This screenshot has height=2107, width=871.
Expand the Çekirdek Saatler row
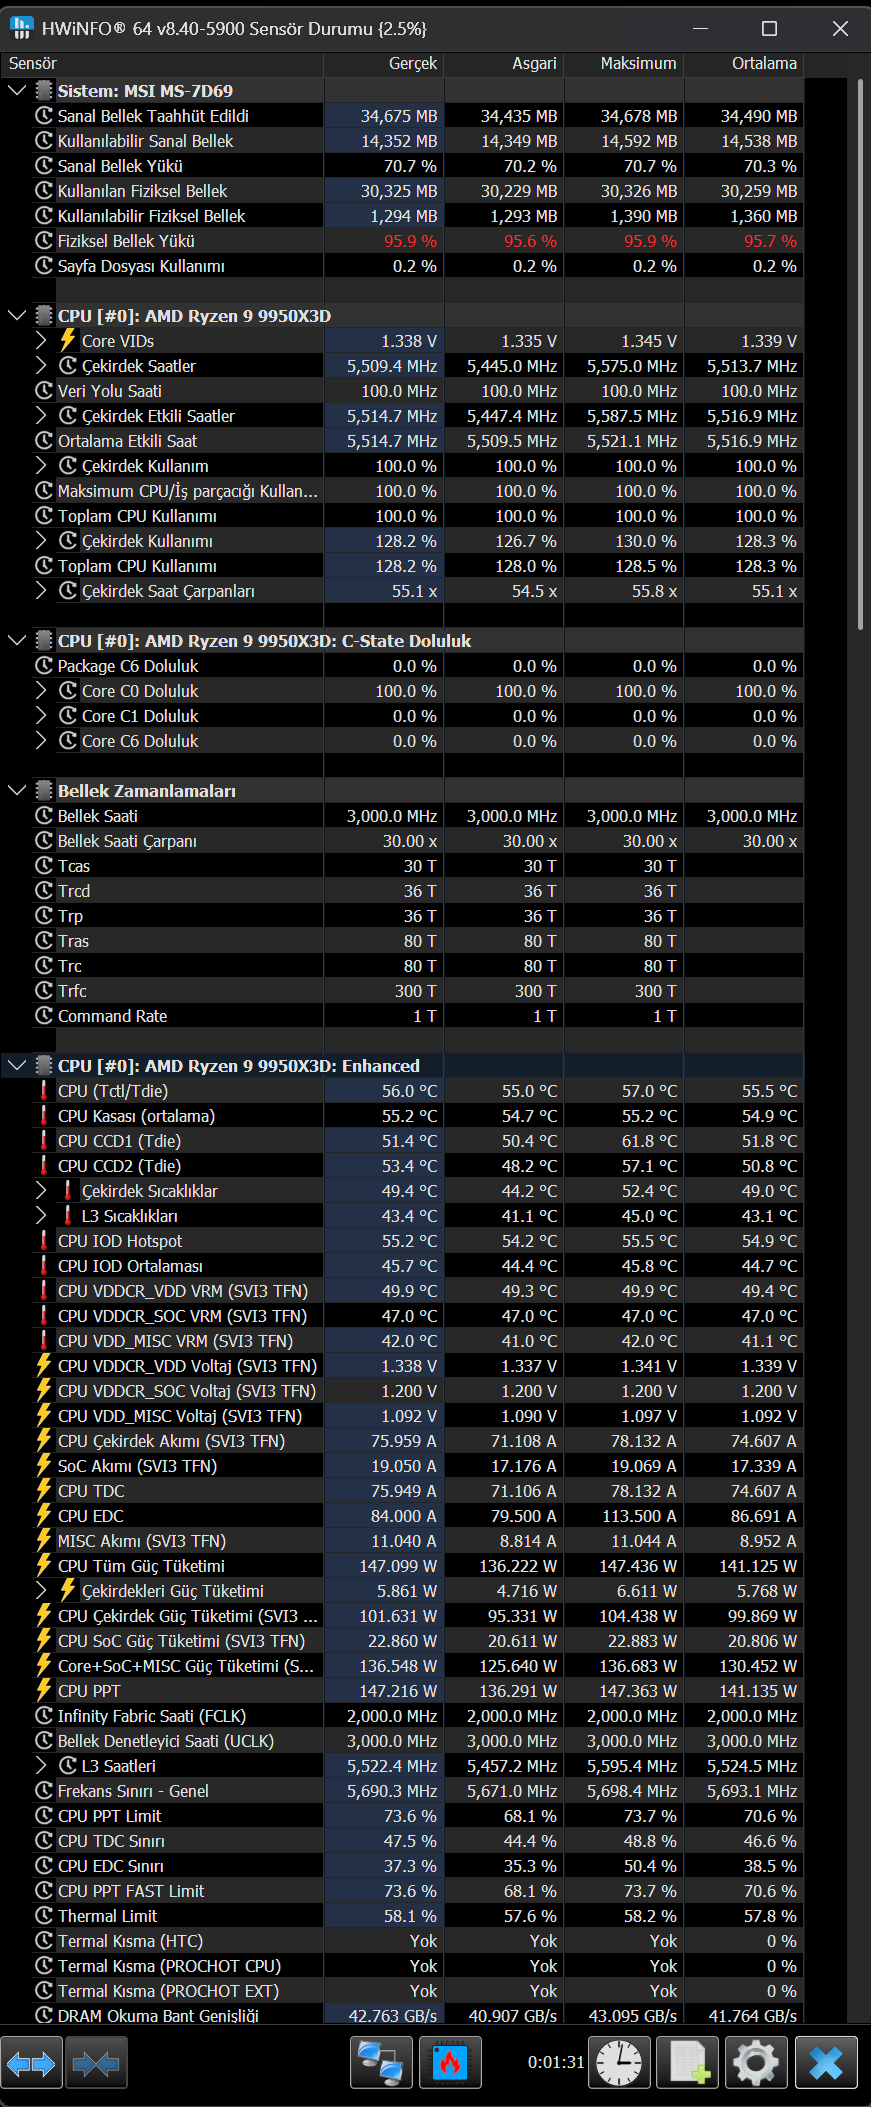click(41, 365)
